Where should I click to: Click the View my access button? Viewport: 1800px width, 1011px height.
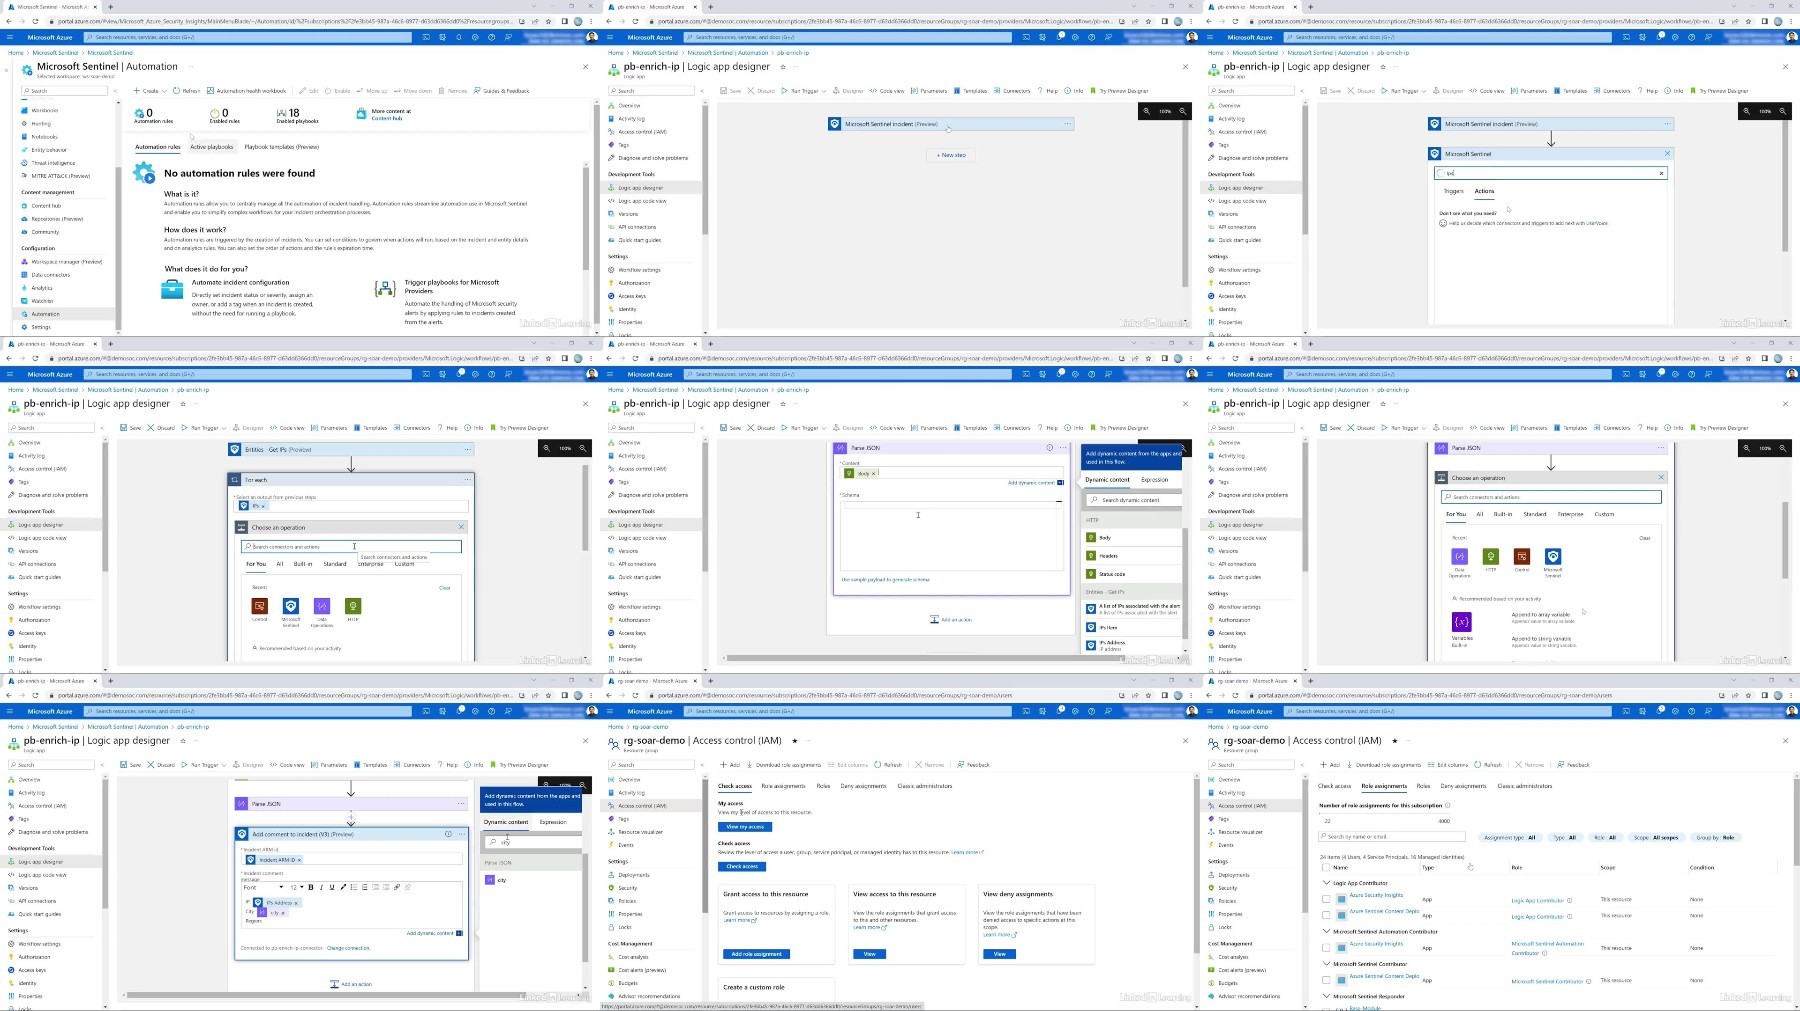744,827
